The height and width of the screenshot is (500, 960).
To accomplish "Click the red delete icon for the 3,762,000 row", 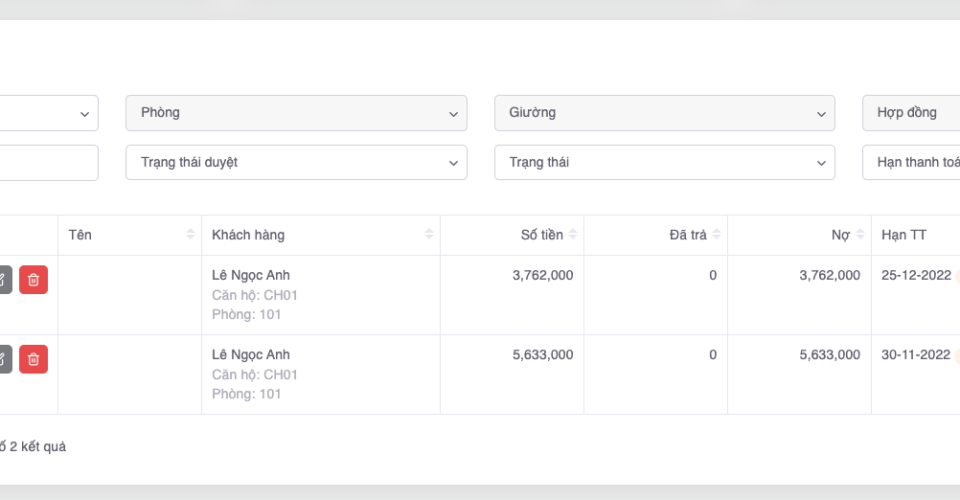I will (33, 280).
